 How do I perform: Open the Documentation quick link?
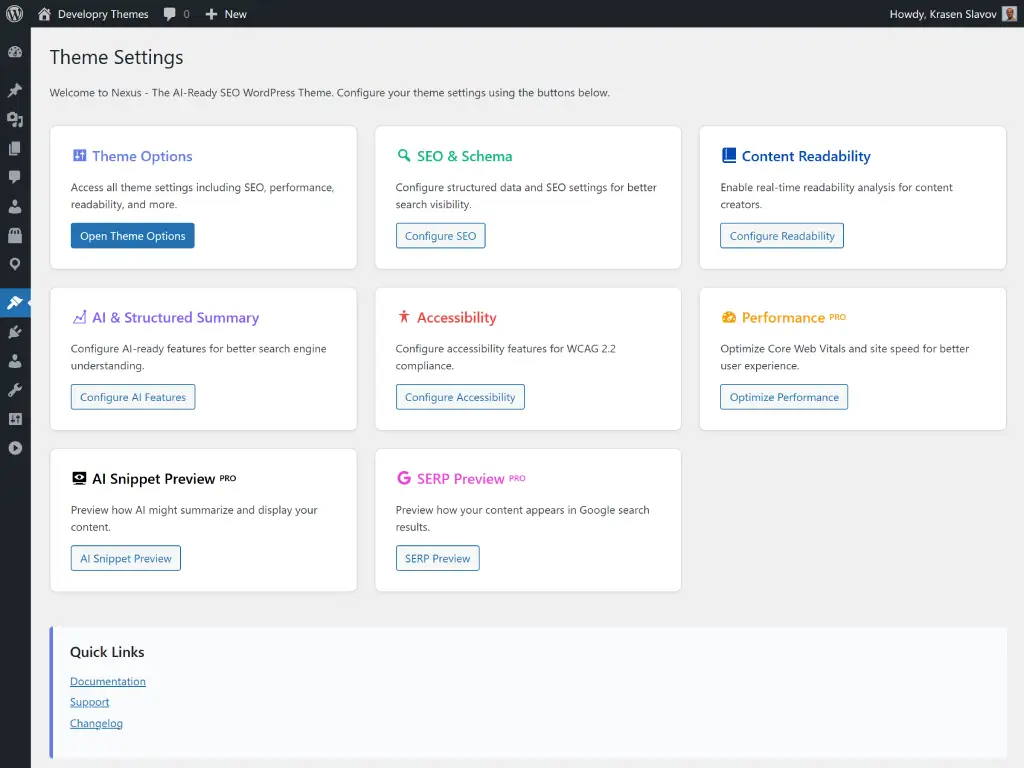pyautogui.click(x=108, y=681)
